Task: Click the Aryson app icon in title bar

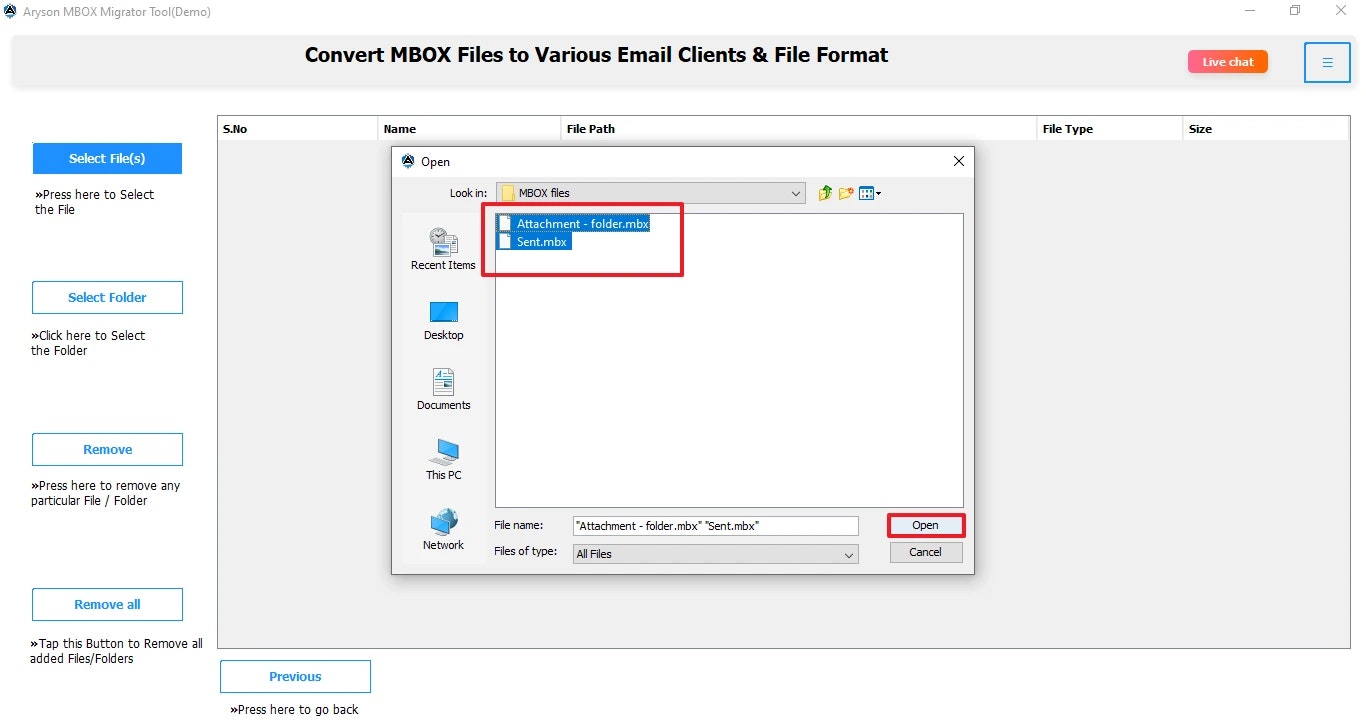Action: coord(10,11)
